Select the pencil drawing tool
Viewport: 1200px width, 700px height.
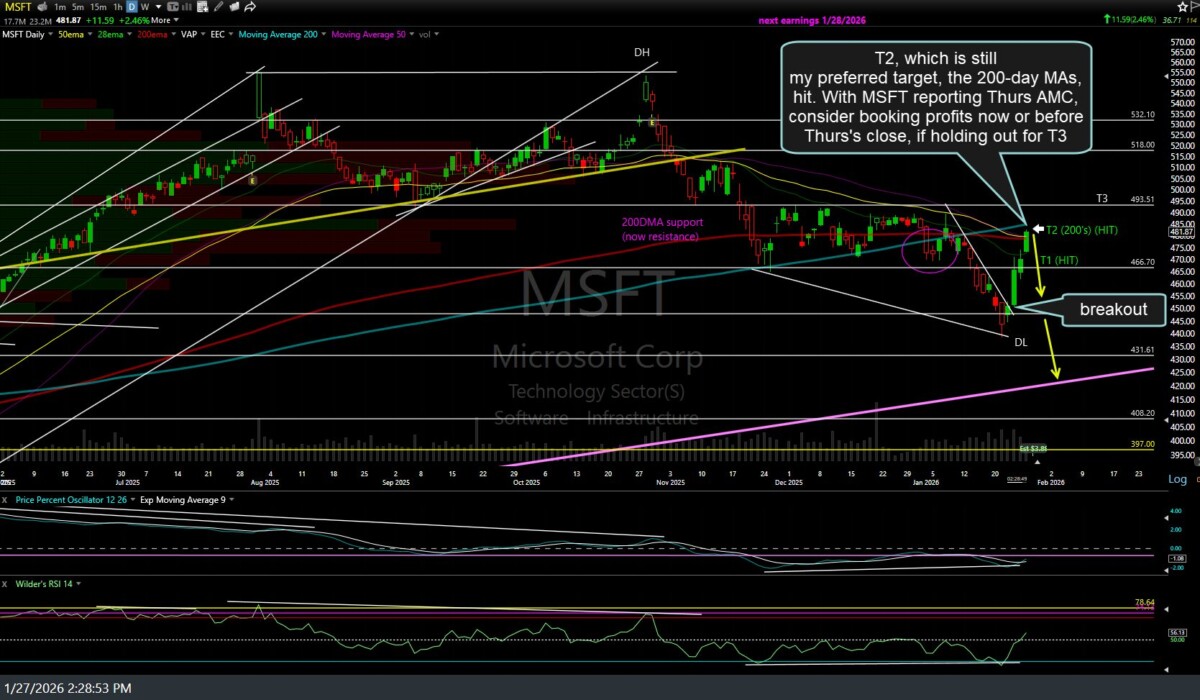[219, 6]
